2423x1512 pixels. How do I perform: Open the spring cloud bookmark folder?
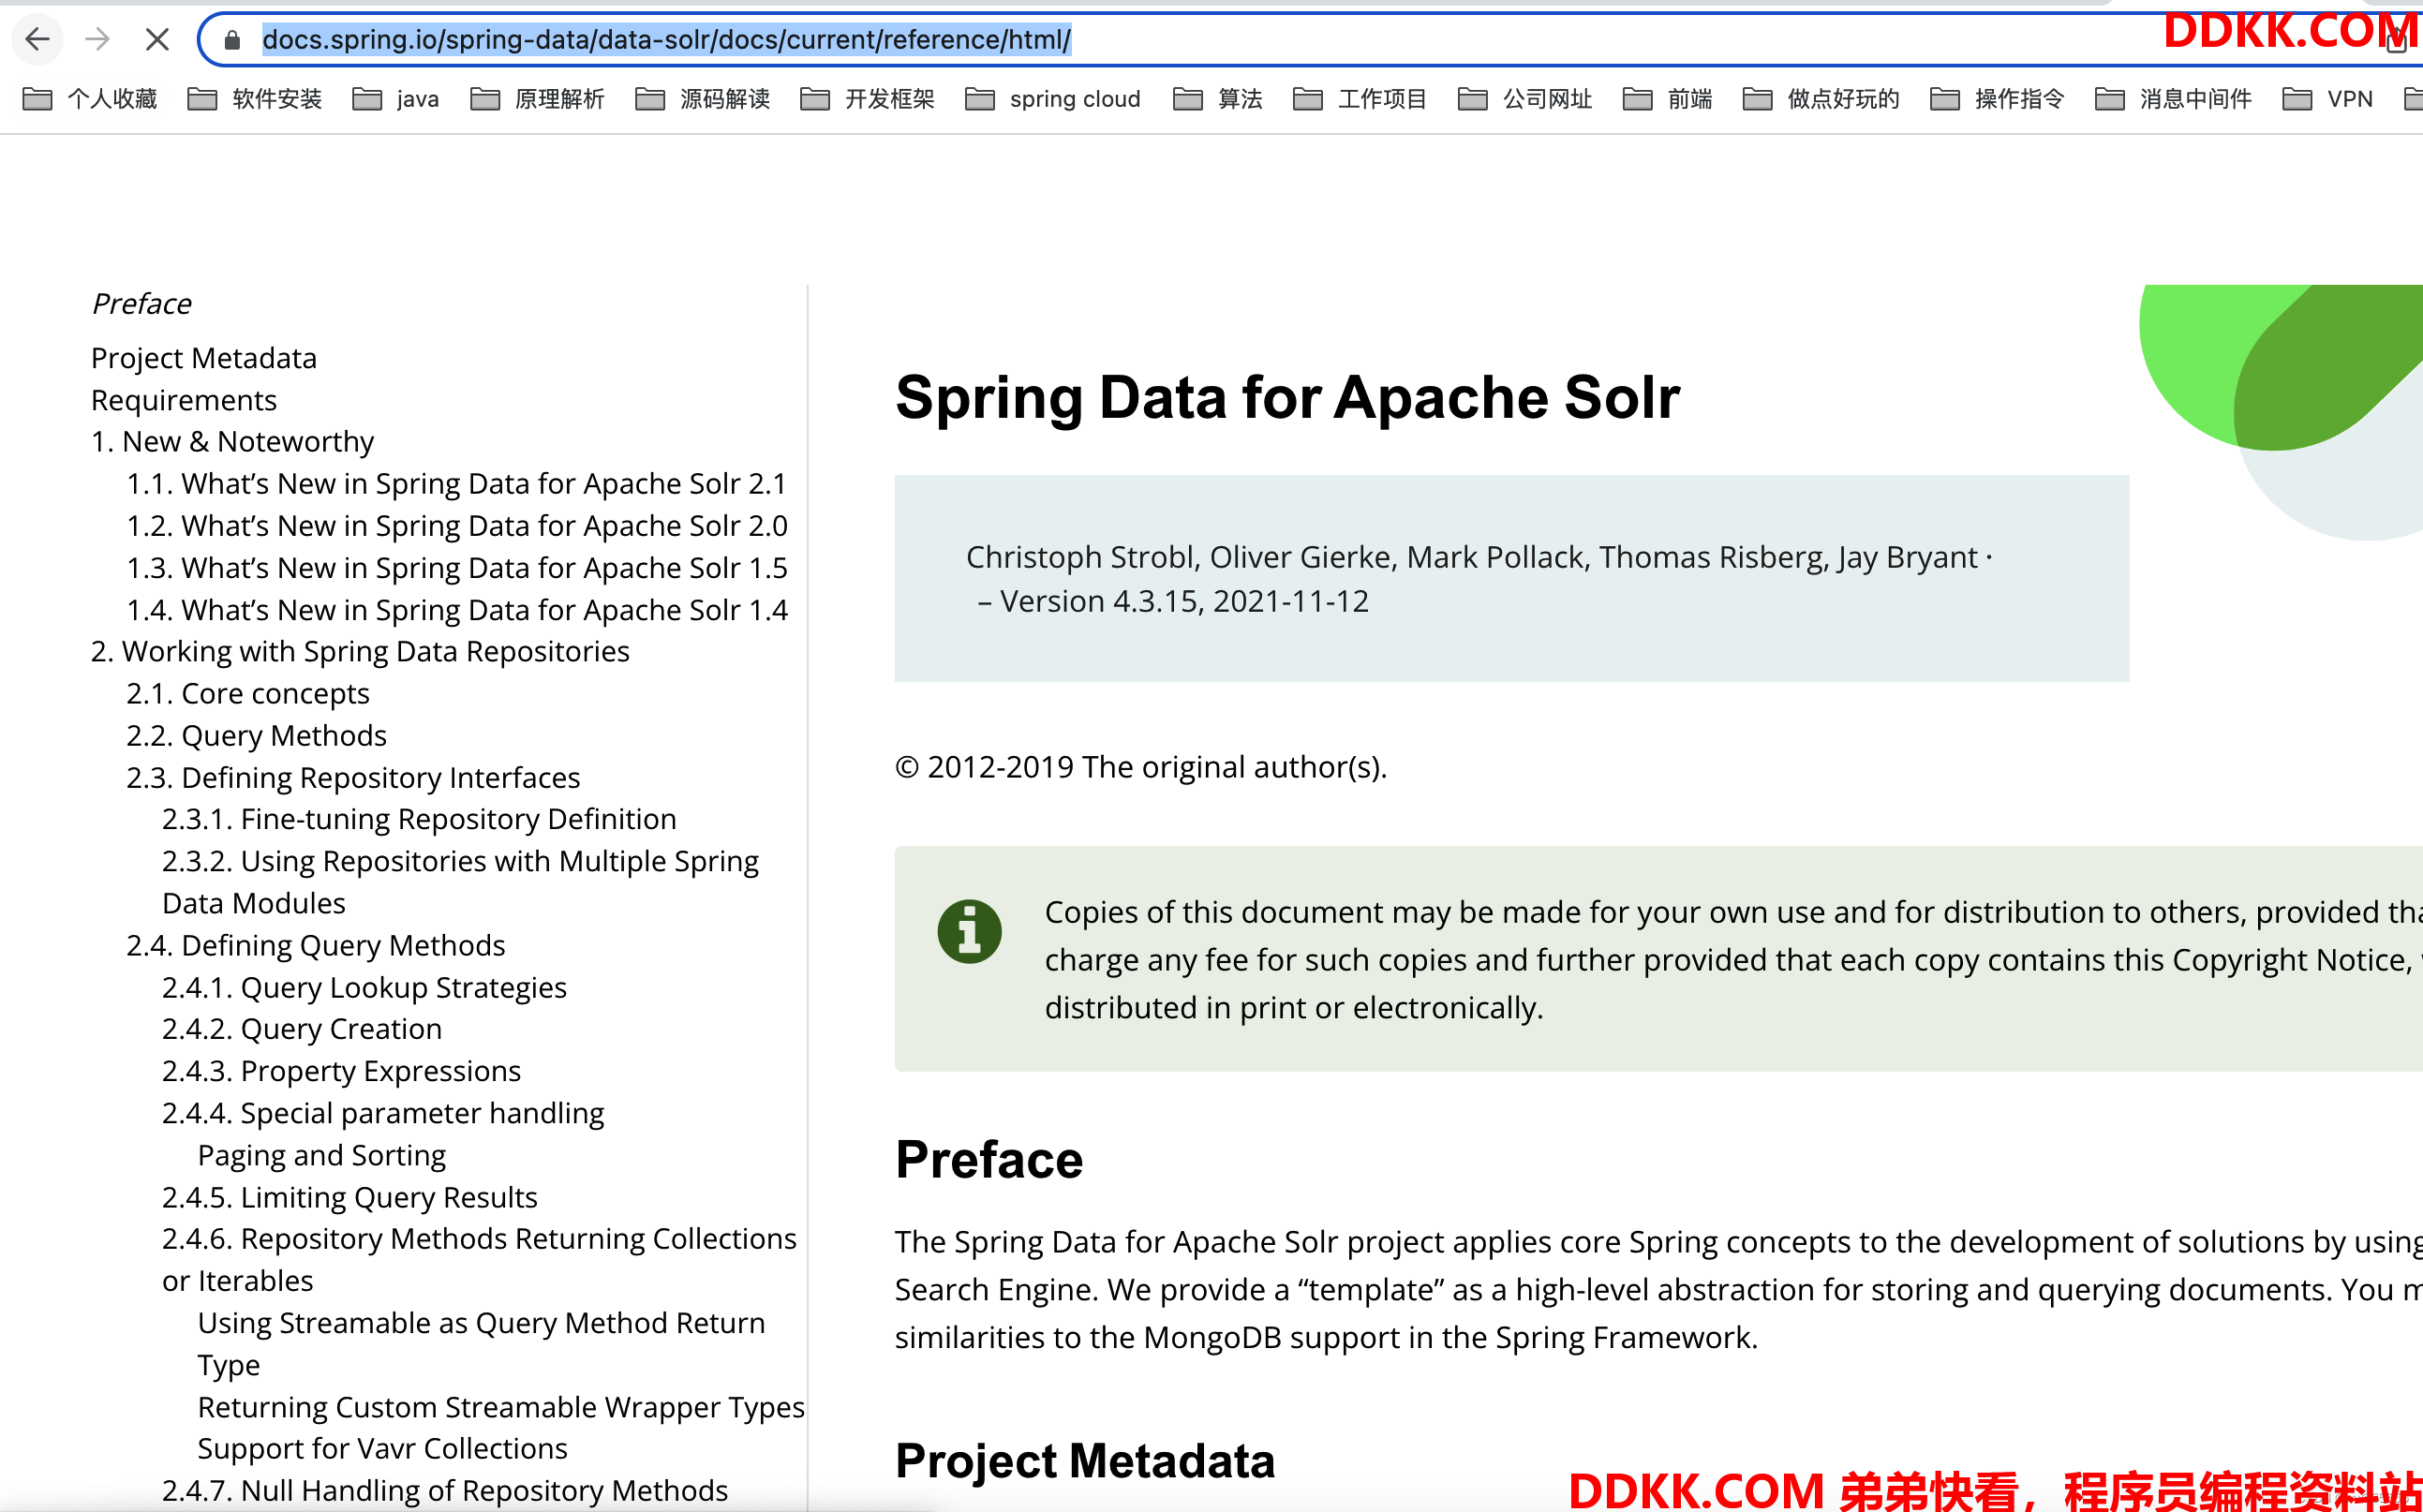(x=1053, y=99)
